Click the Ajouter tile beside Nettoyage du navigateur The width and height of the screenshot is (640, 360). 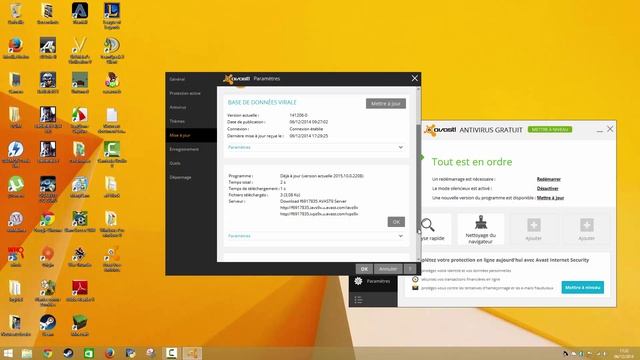pos(533,229)
